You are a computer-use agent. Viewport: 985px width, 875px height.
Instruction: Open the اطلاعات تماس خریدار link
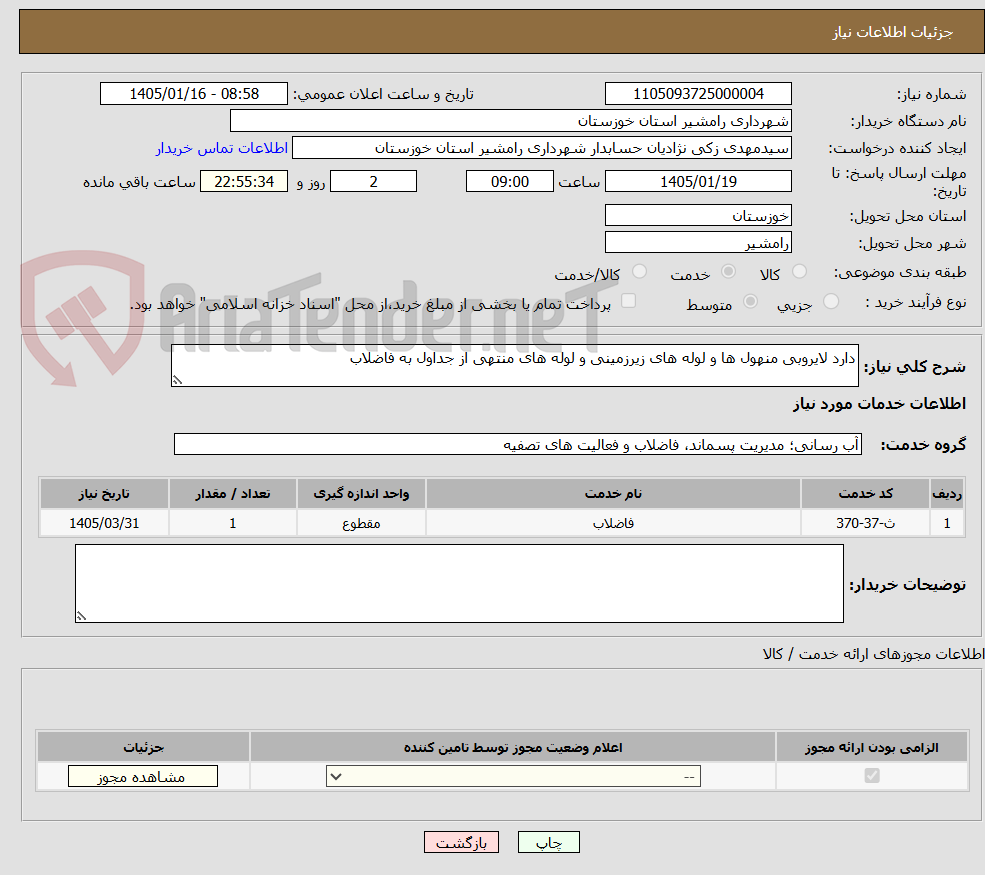tap(222, 148)
